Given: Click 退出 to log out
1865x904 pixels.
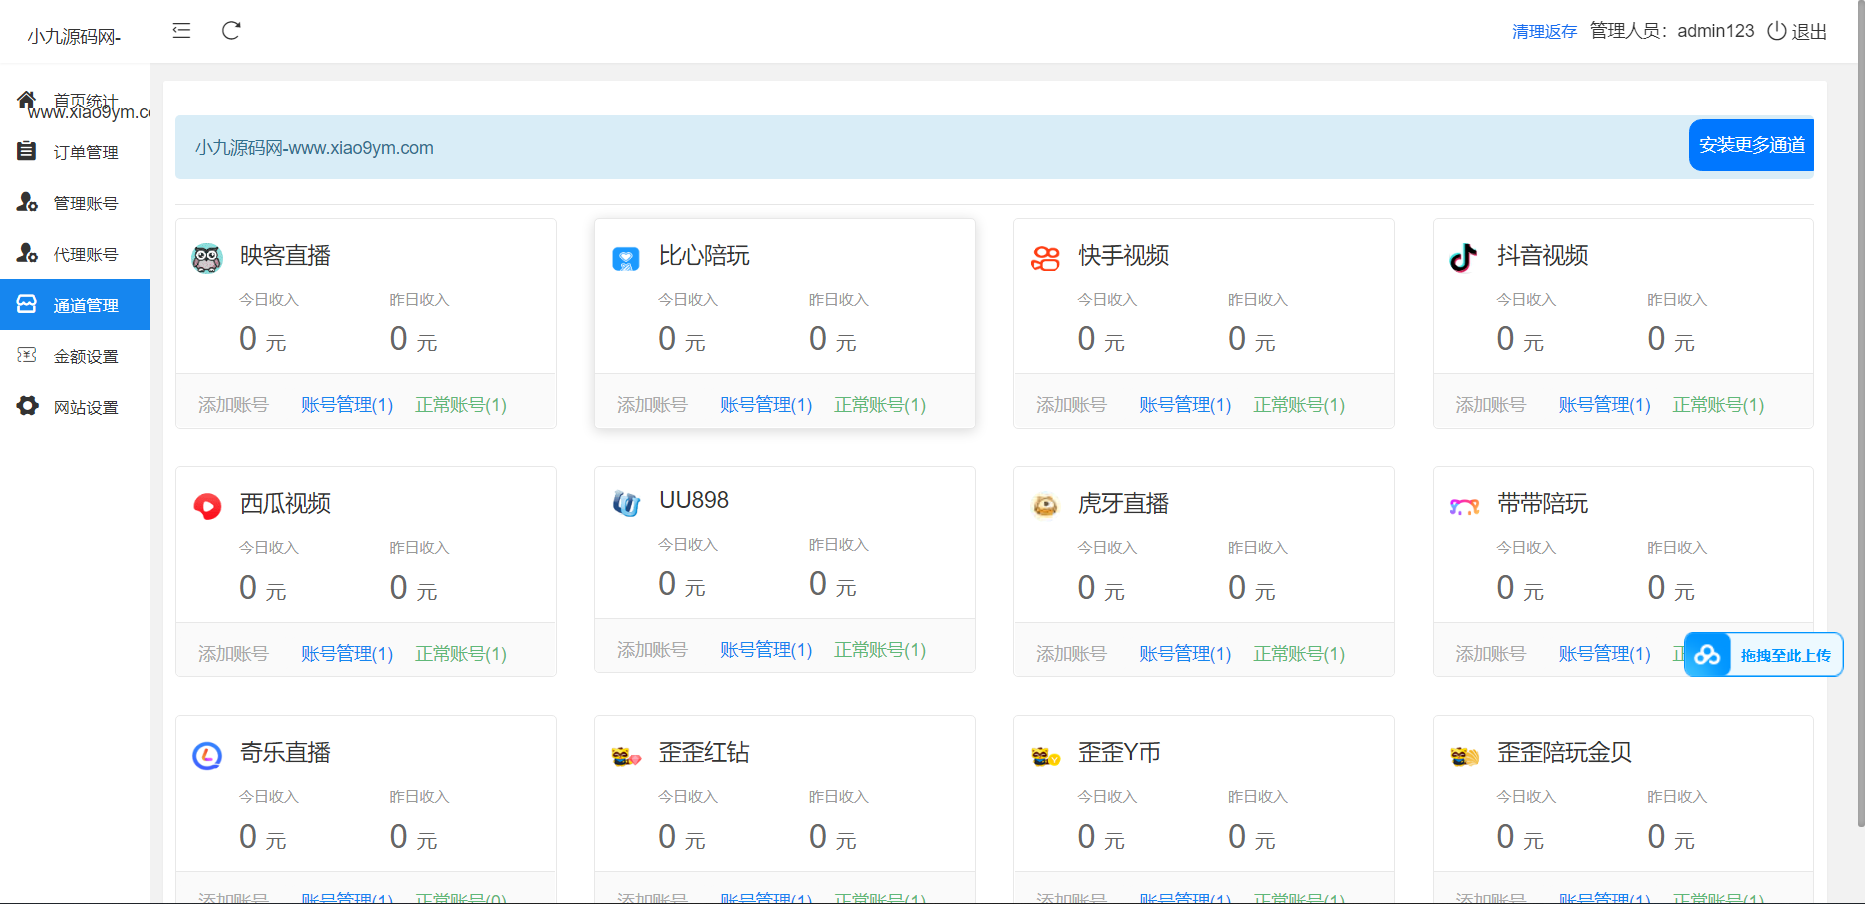Looking at the screenshot, I should tap(1809, 31).
